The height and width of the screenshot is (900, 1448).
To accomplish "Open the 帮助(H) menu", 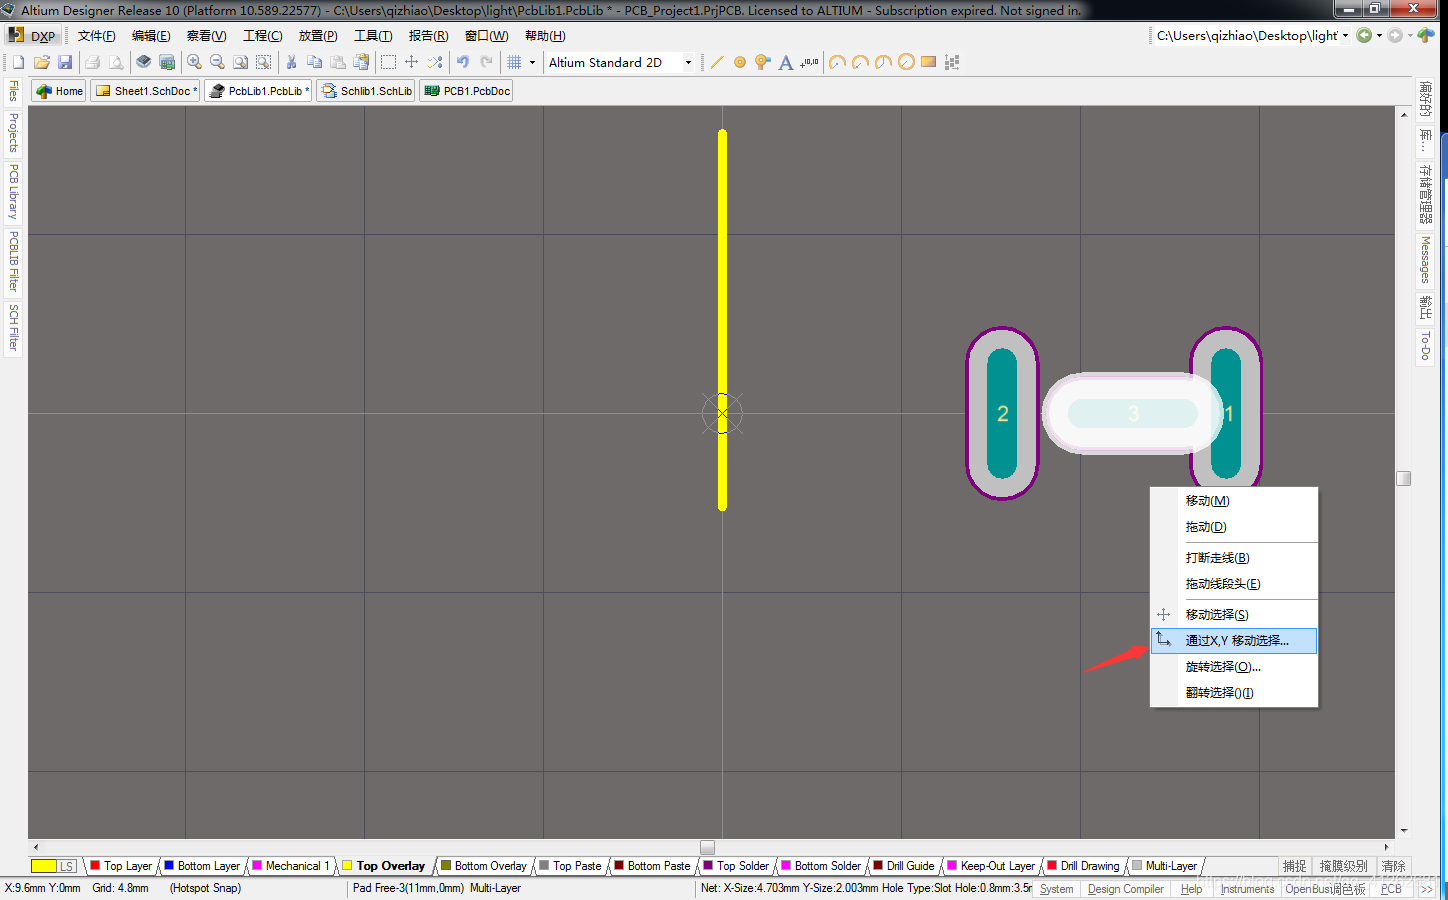I will point(545,35).
